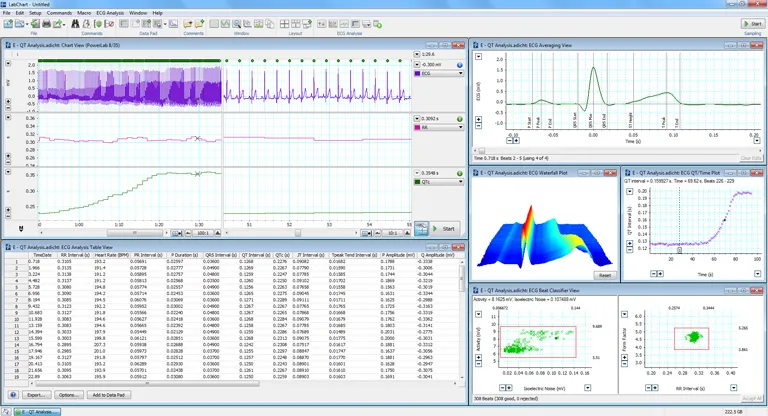The width and height of the screenshot is (768, 416).
Task: Click the green info icon on the QTc channel
Action: 459,173
